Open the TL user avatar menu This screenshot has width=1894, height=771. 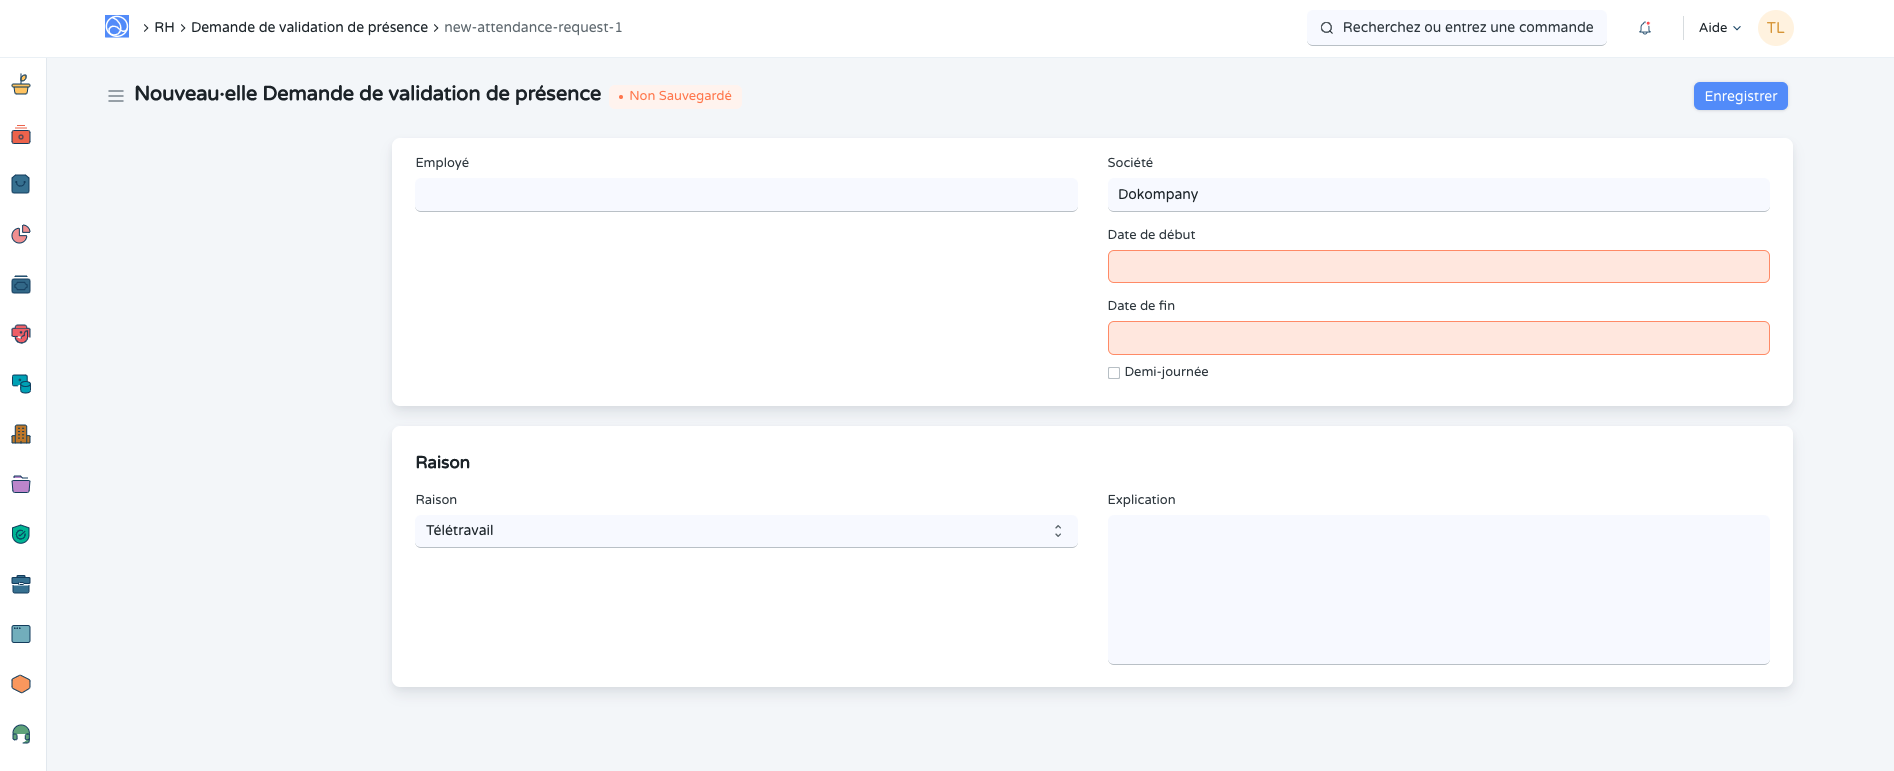(1775, 28)
